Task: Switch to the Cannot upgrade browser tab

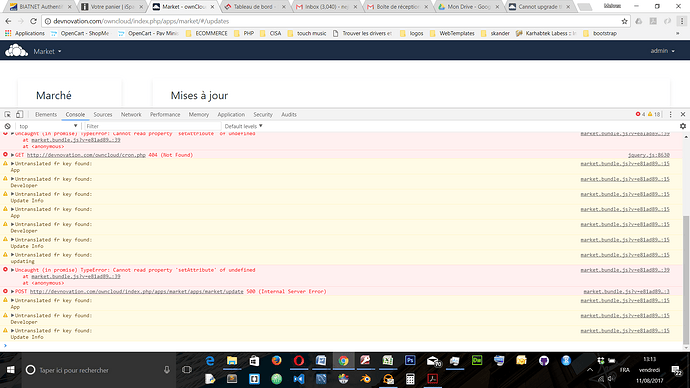Action: point(539,7)
